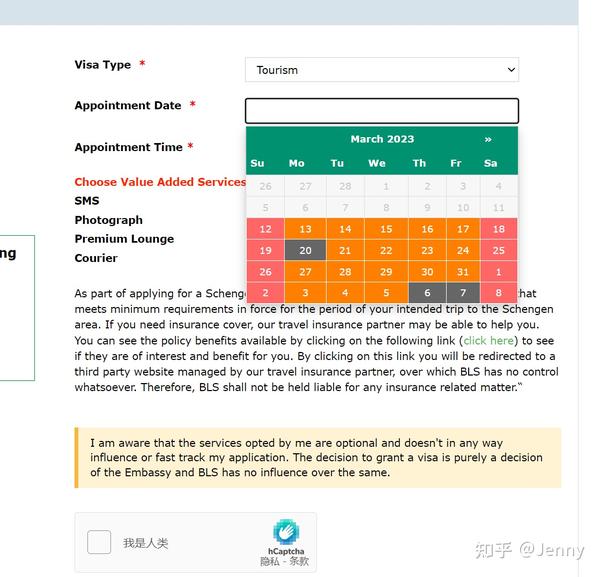Open the Visa Type dropdown showing Tourism
Viewport: 600px width, 577px height.
tap(382, 70)
